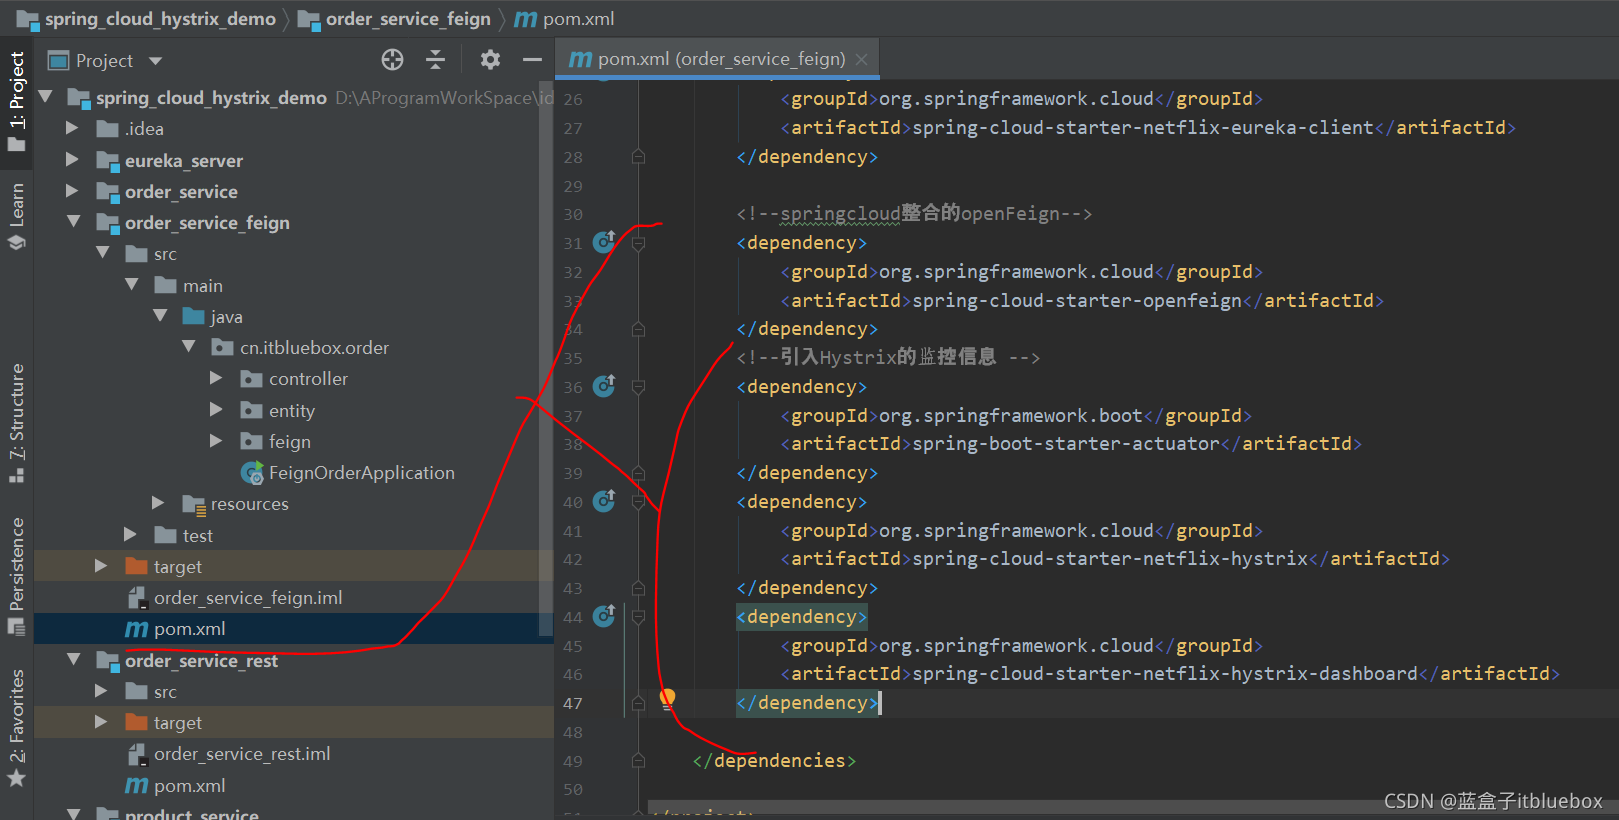This screenshot has width=1619, height=820.
Task: Expand the .idea folder
Action: [72, 128]
